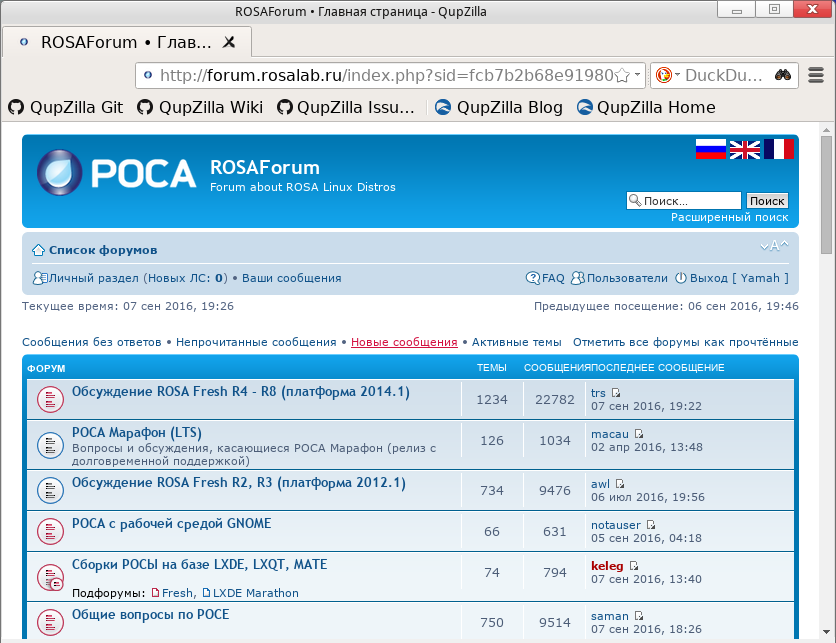
Task: Open the QupZilla main menu hamburger icon
Action: (816, 75)
